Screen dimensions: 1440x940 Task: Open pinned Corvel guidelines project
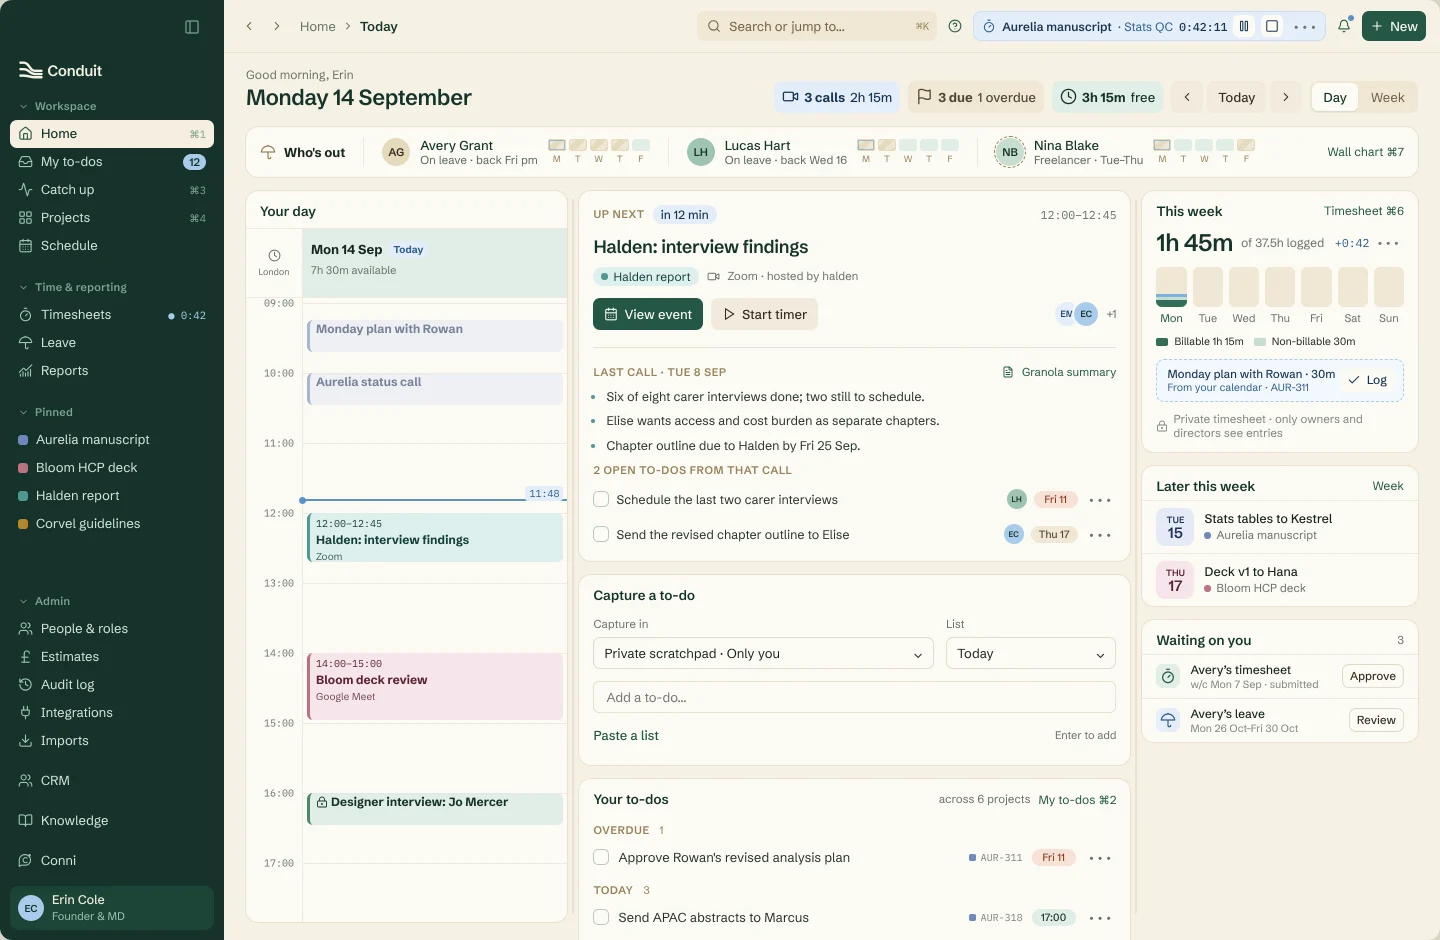pyautogui.click(x=112, y=523)
